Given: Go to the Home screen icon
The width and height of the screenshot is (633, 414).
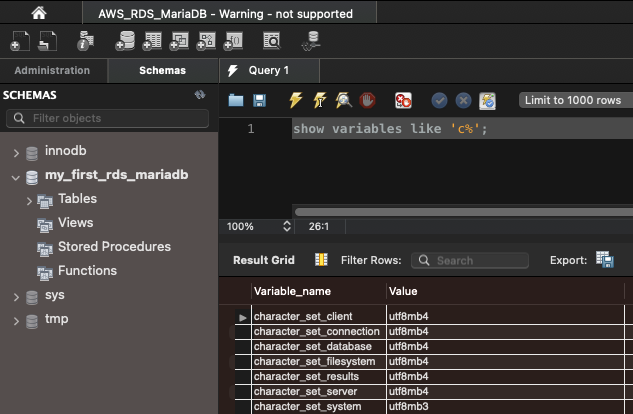Looking at the screenshot, I should click(x=39, y=13).
